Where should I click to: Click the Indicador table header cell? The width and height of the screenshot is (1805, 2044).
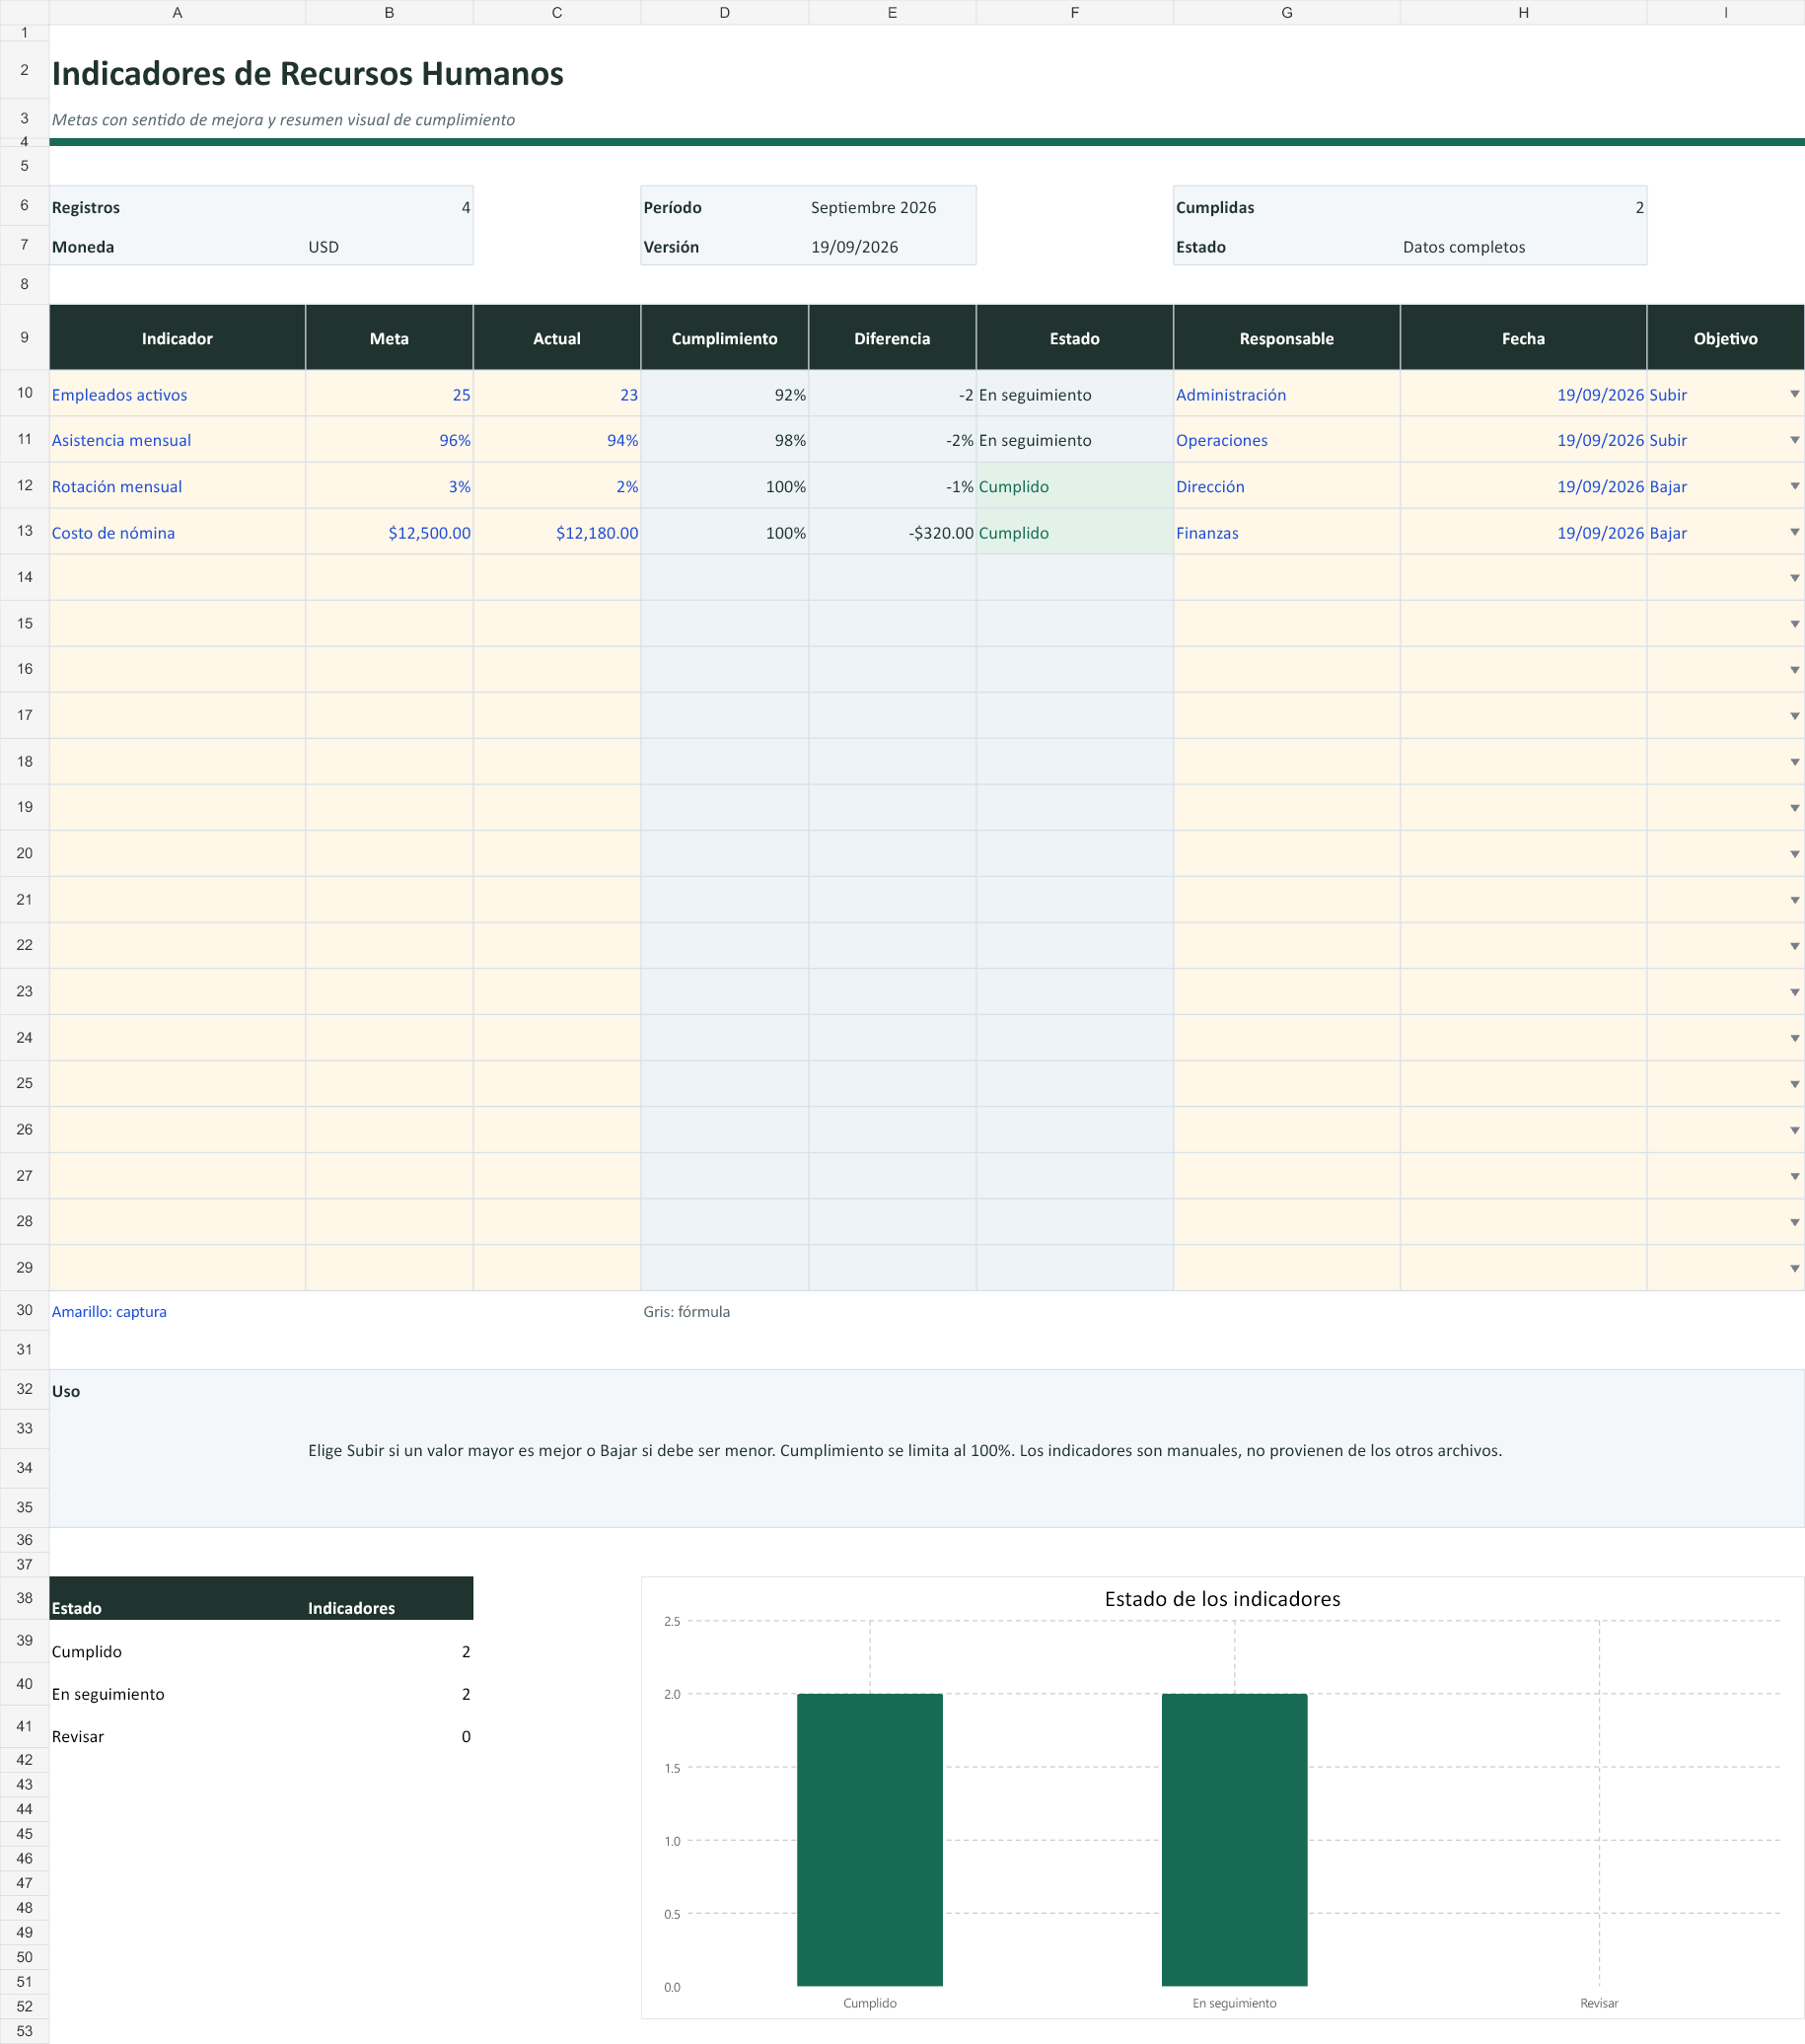click(x=177, y=338)
